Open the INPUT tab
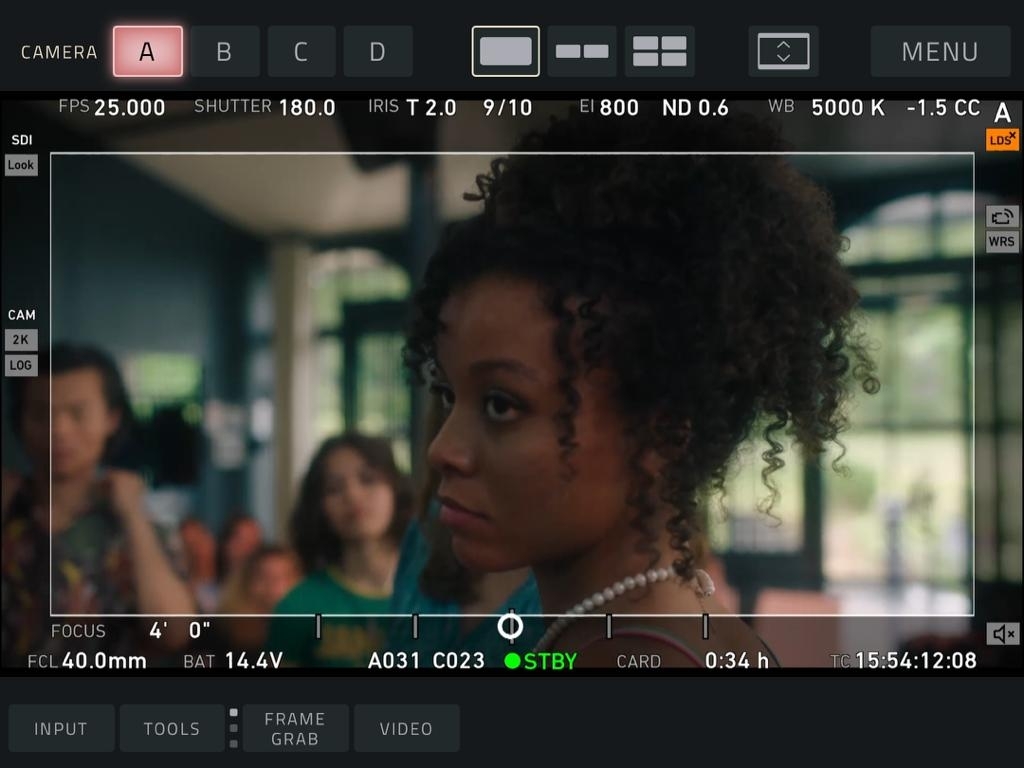The height and width of the screenshot is (768, 1024). pyautogui.click(x=61, y=728)
